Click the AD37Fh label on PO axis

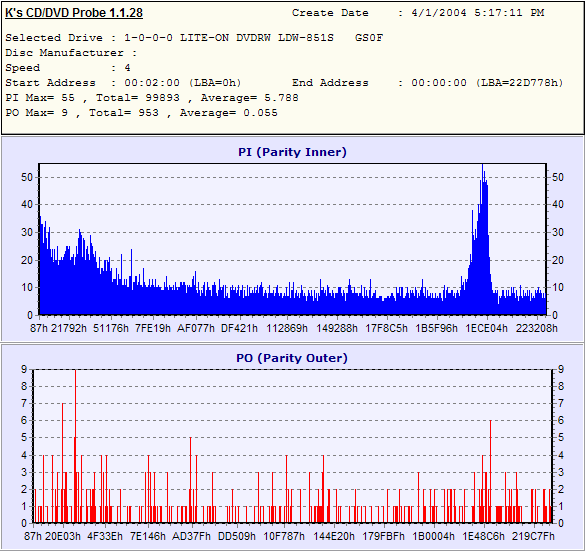pos(191,536)
